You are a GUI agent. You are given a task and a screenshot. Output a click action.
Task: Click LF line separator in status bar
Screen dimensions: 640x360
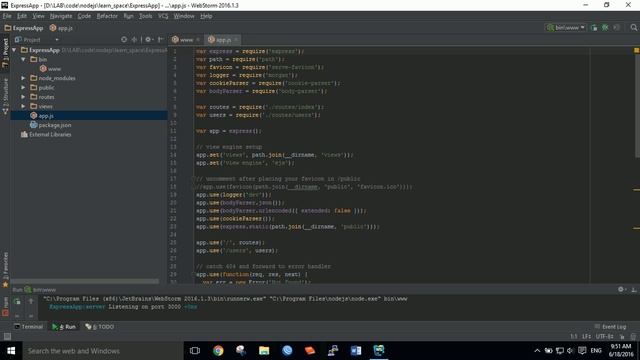point(587,337)
